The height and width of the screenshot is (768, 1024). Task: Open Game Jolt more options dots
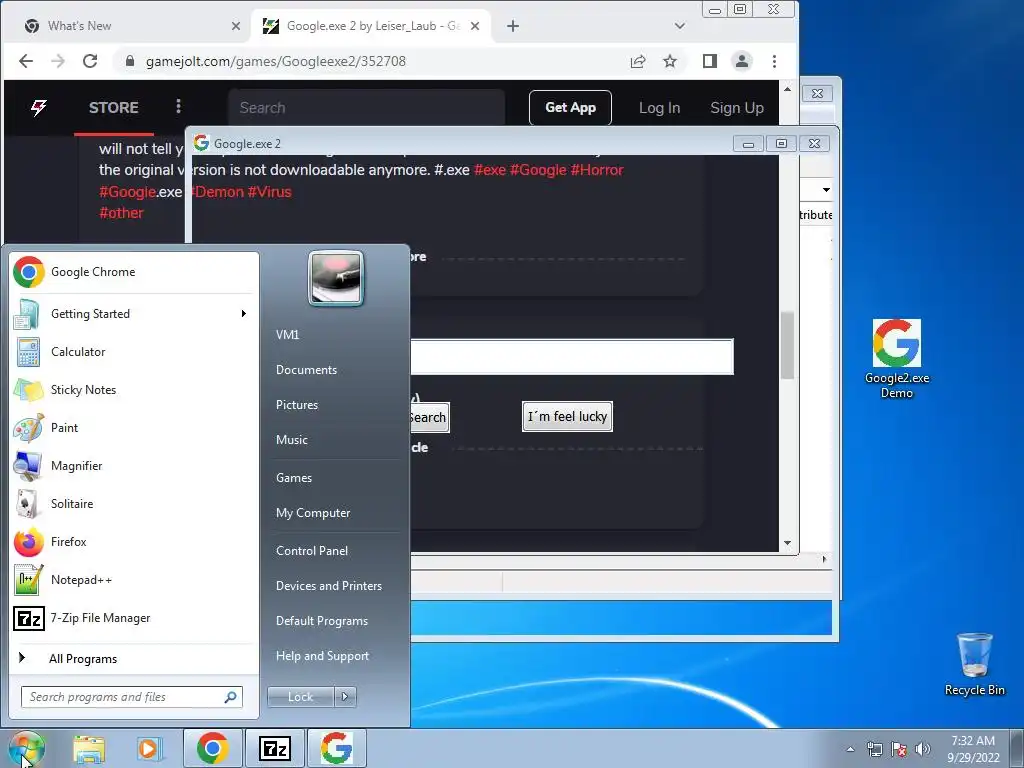[178, 106]
